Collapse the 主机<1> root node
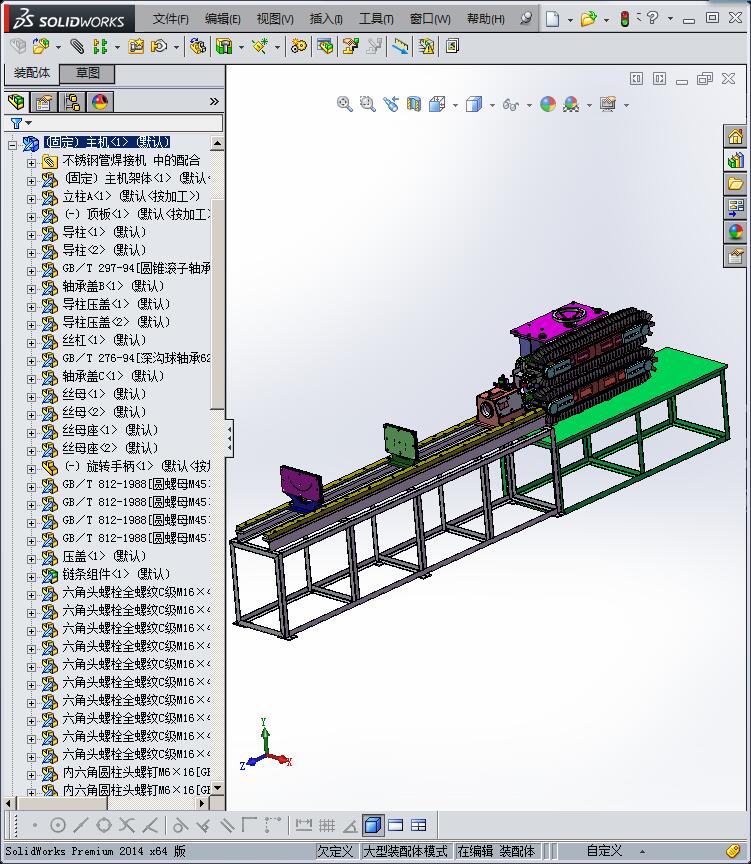751x864 pixels. (x=12, y=145)
